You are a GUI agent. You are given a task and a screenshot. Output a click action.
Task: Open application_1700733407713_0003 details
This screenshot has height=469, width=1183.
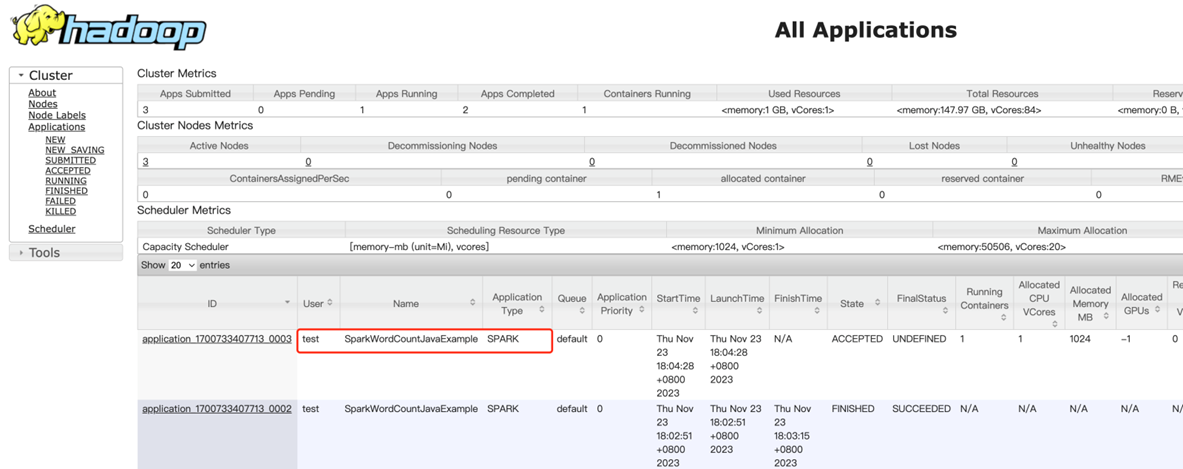[217, 339]
